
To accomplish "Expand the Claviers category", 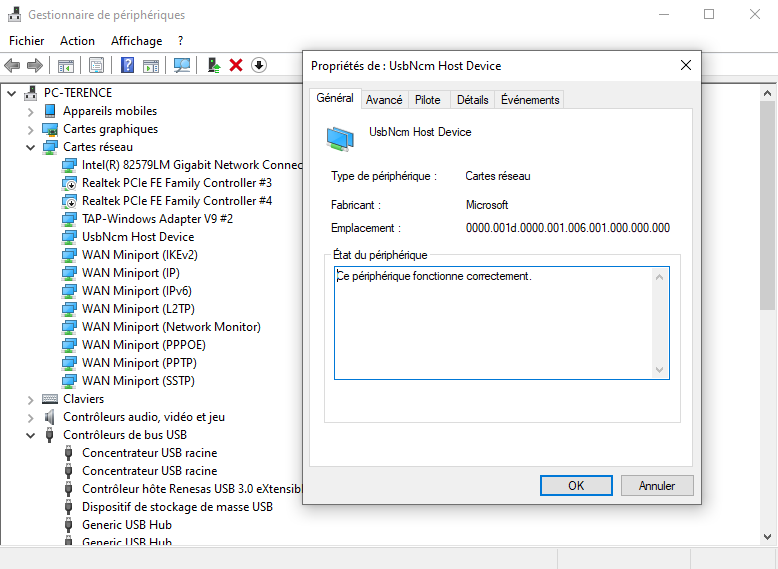I will (31, 399).
